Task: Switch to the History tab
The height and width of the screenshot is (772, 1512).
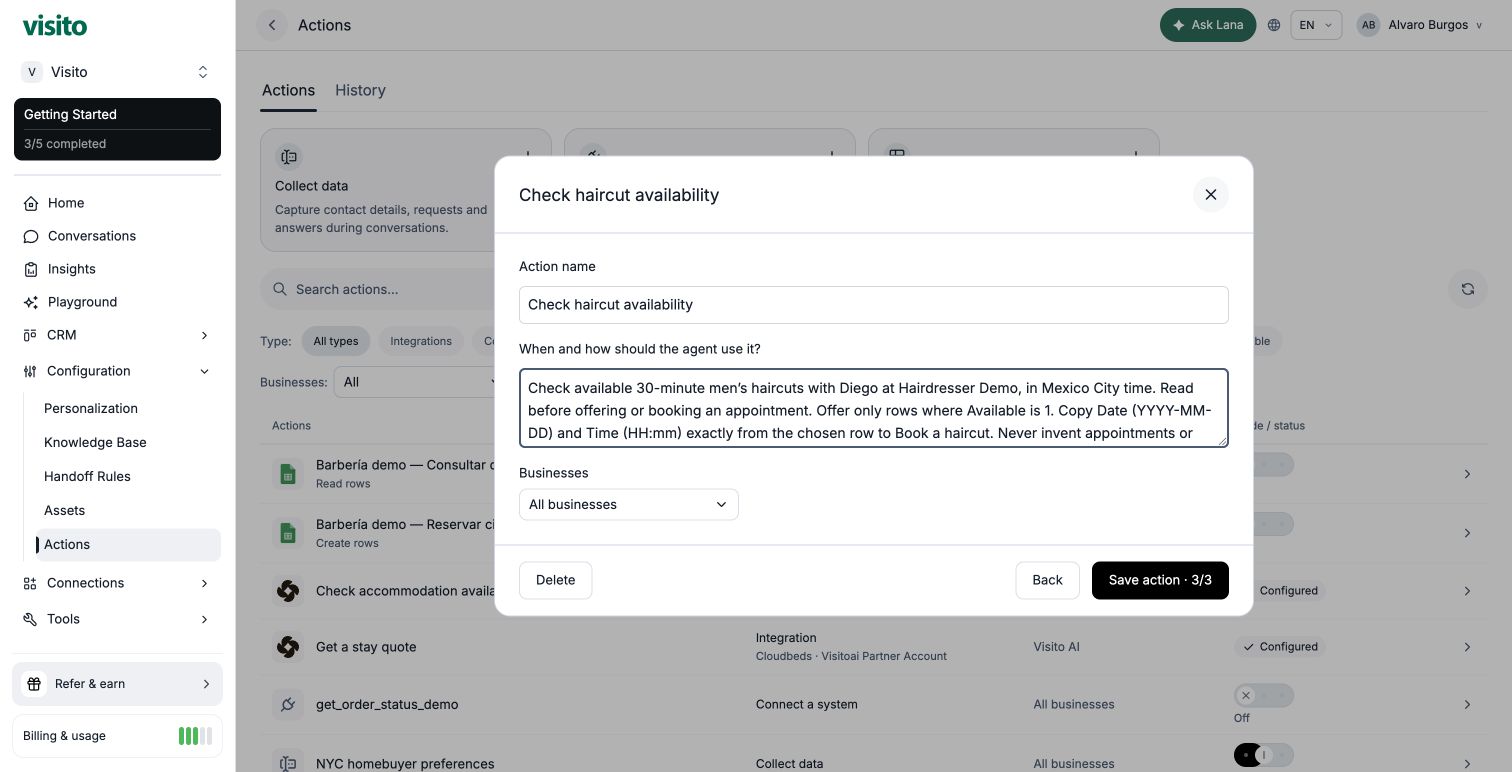Action: 360,90
